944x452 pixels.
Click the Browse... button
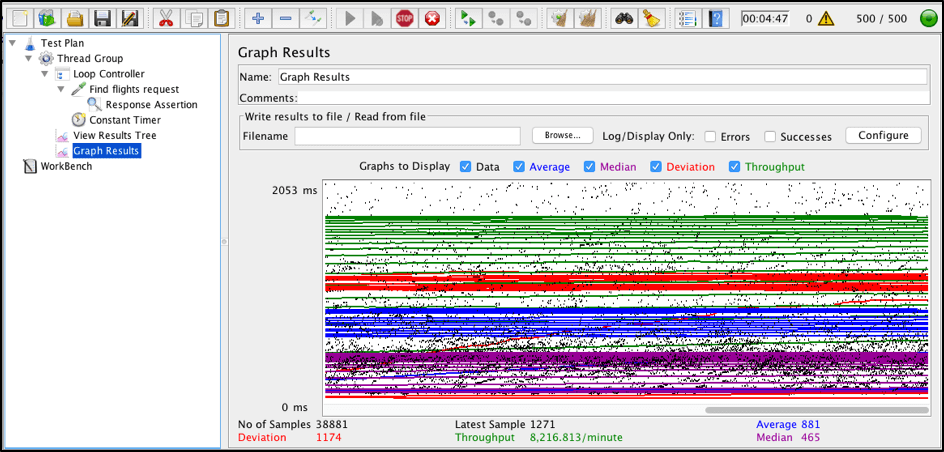point(562,135)
